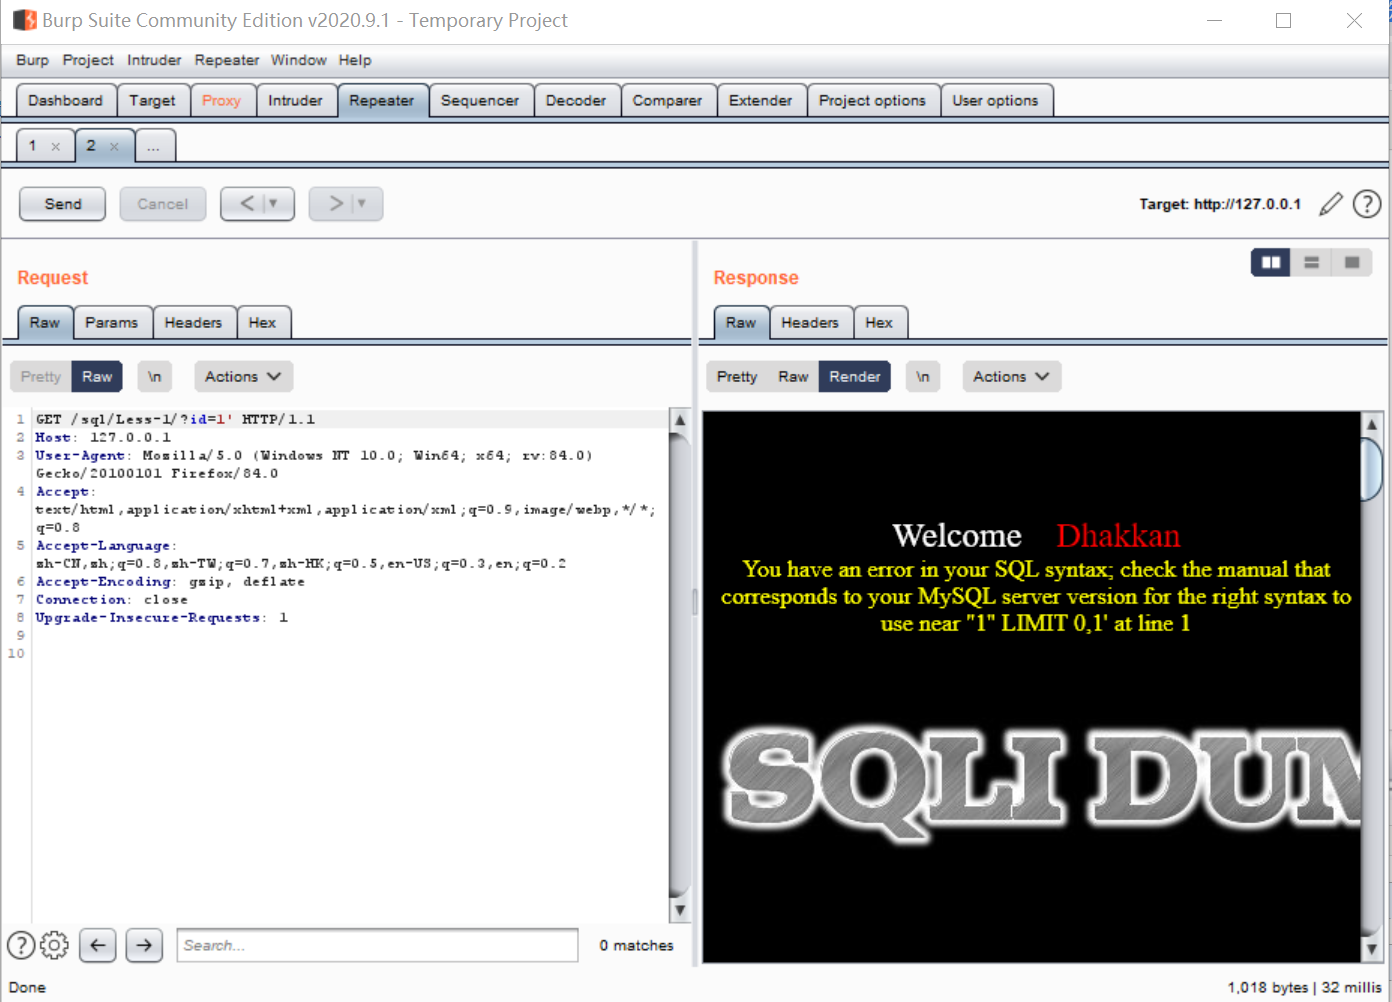
Task: Open the Request Params tab
Action: [x=112, y=323]
